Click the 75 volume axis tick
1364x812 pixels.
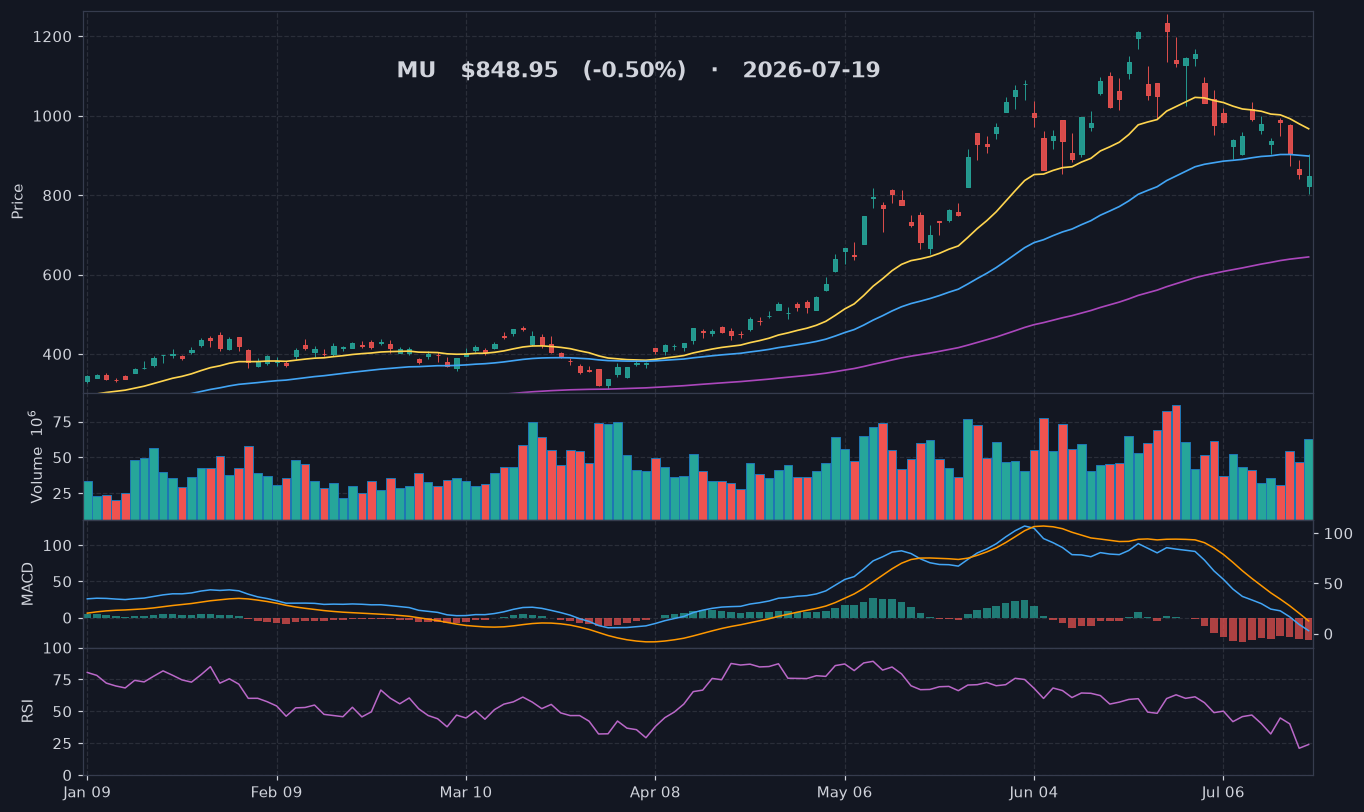click(x=63, y=423)
